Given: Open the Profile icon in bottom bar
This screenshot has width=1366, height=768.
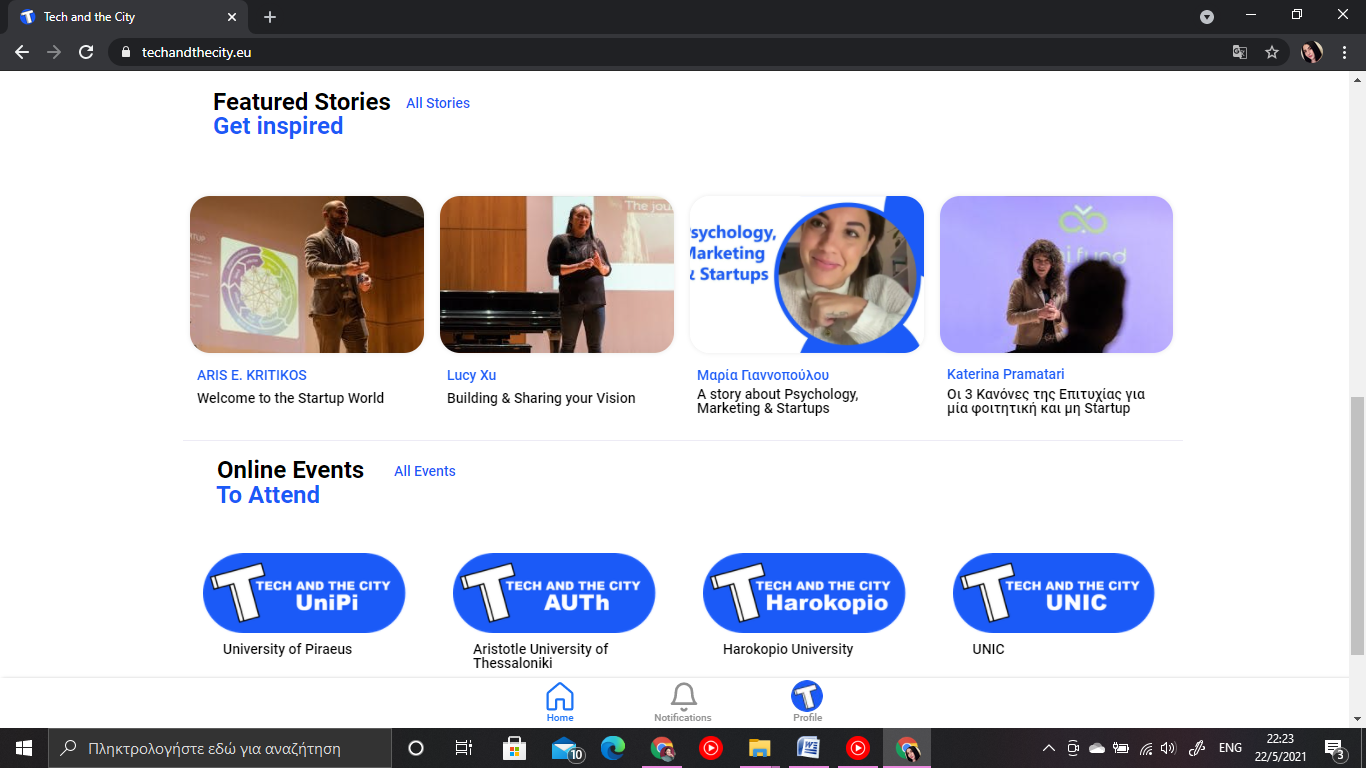Looking at the screenshot, I should pyautogui.click(x=807, y=698).
